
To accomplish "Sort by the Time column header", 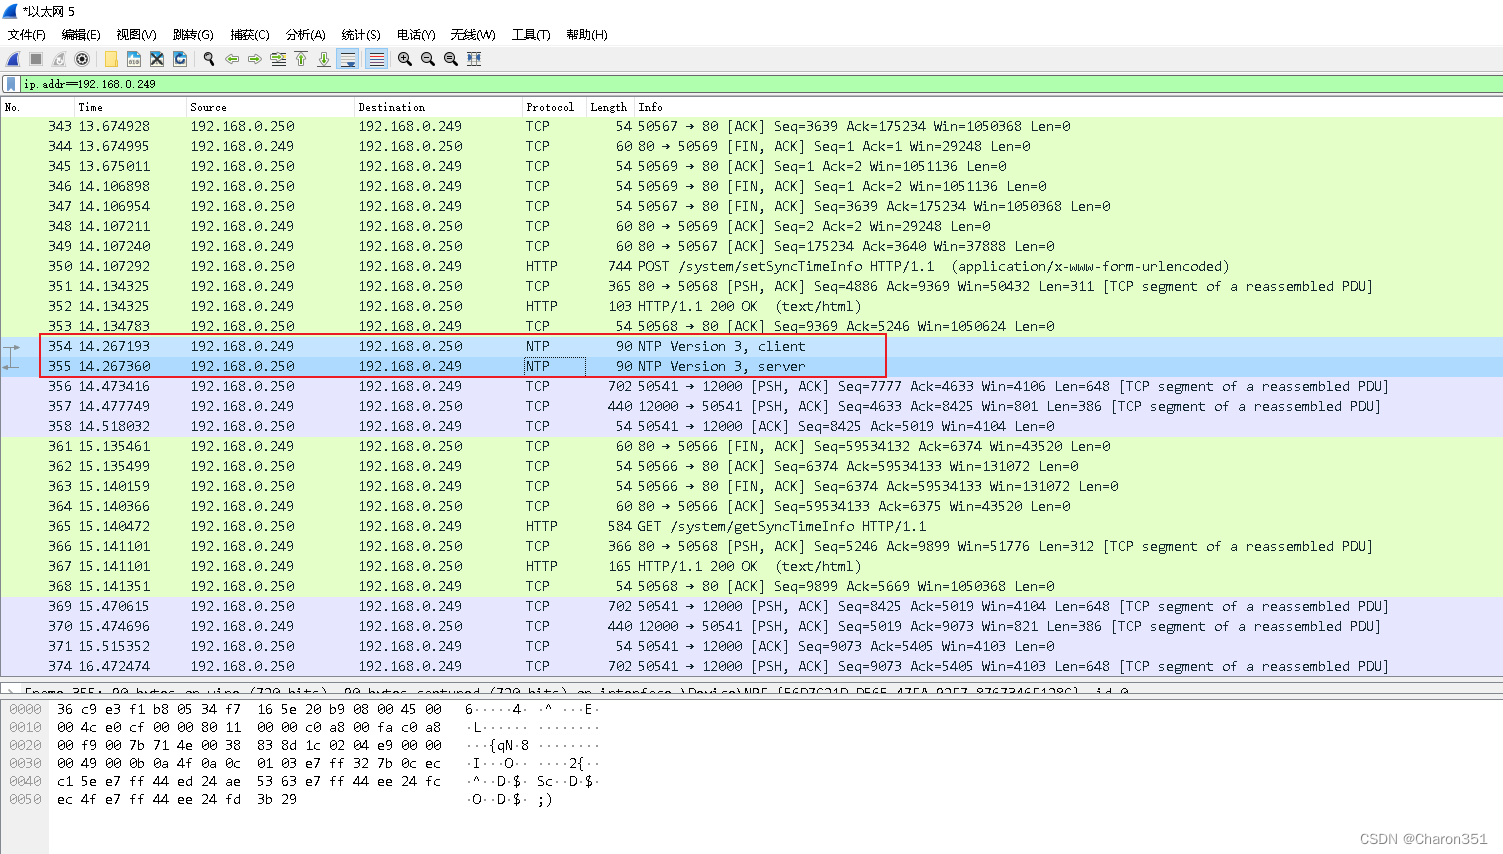I will click(130, 107).
